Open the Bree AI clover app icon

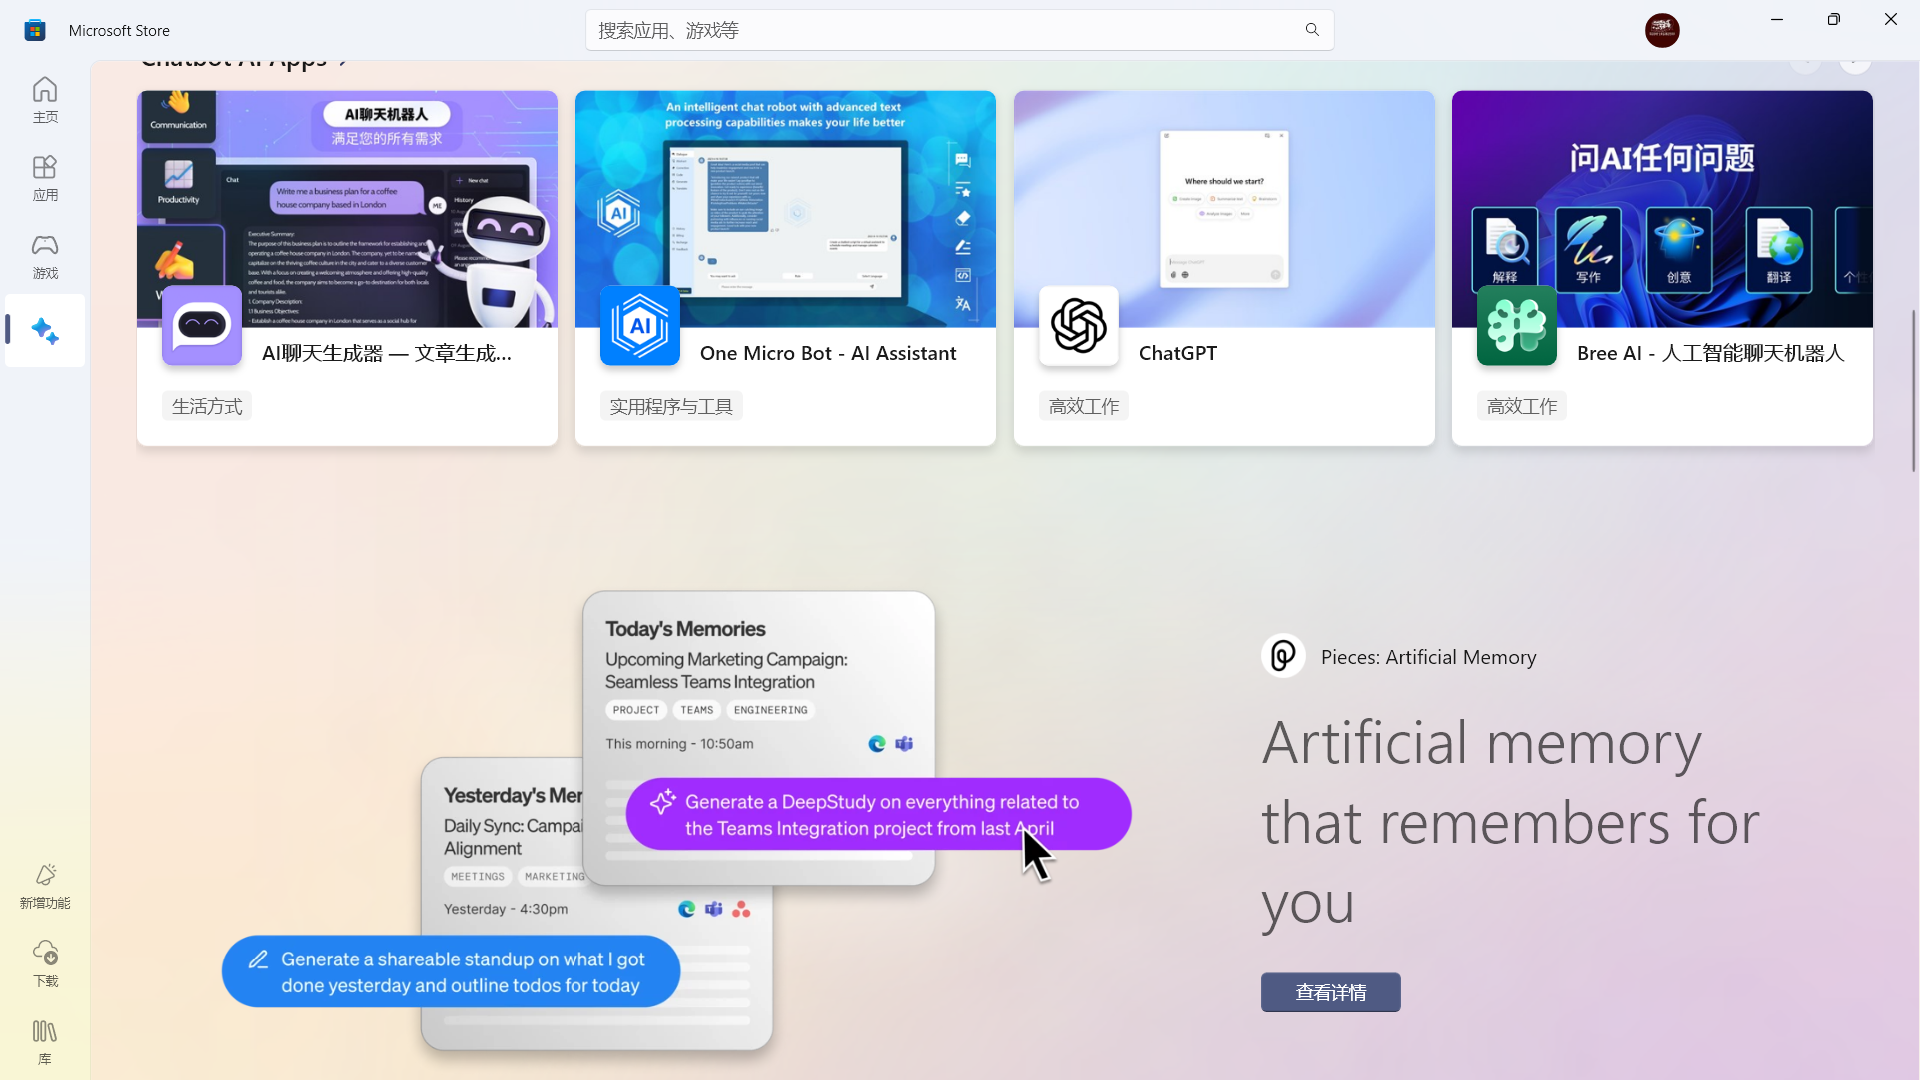[1517, 326]
